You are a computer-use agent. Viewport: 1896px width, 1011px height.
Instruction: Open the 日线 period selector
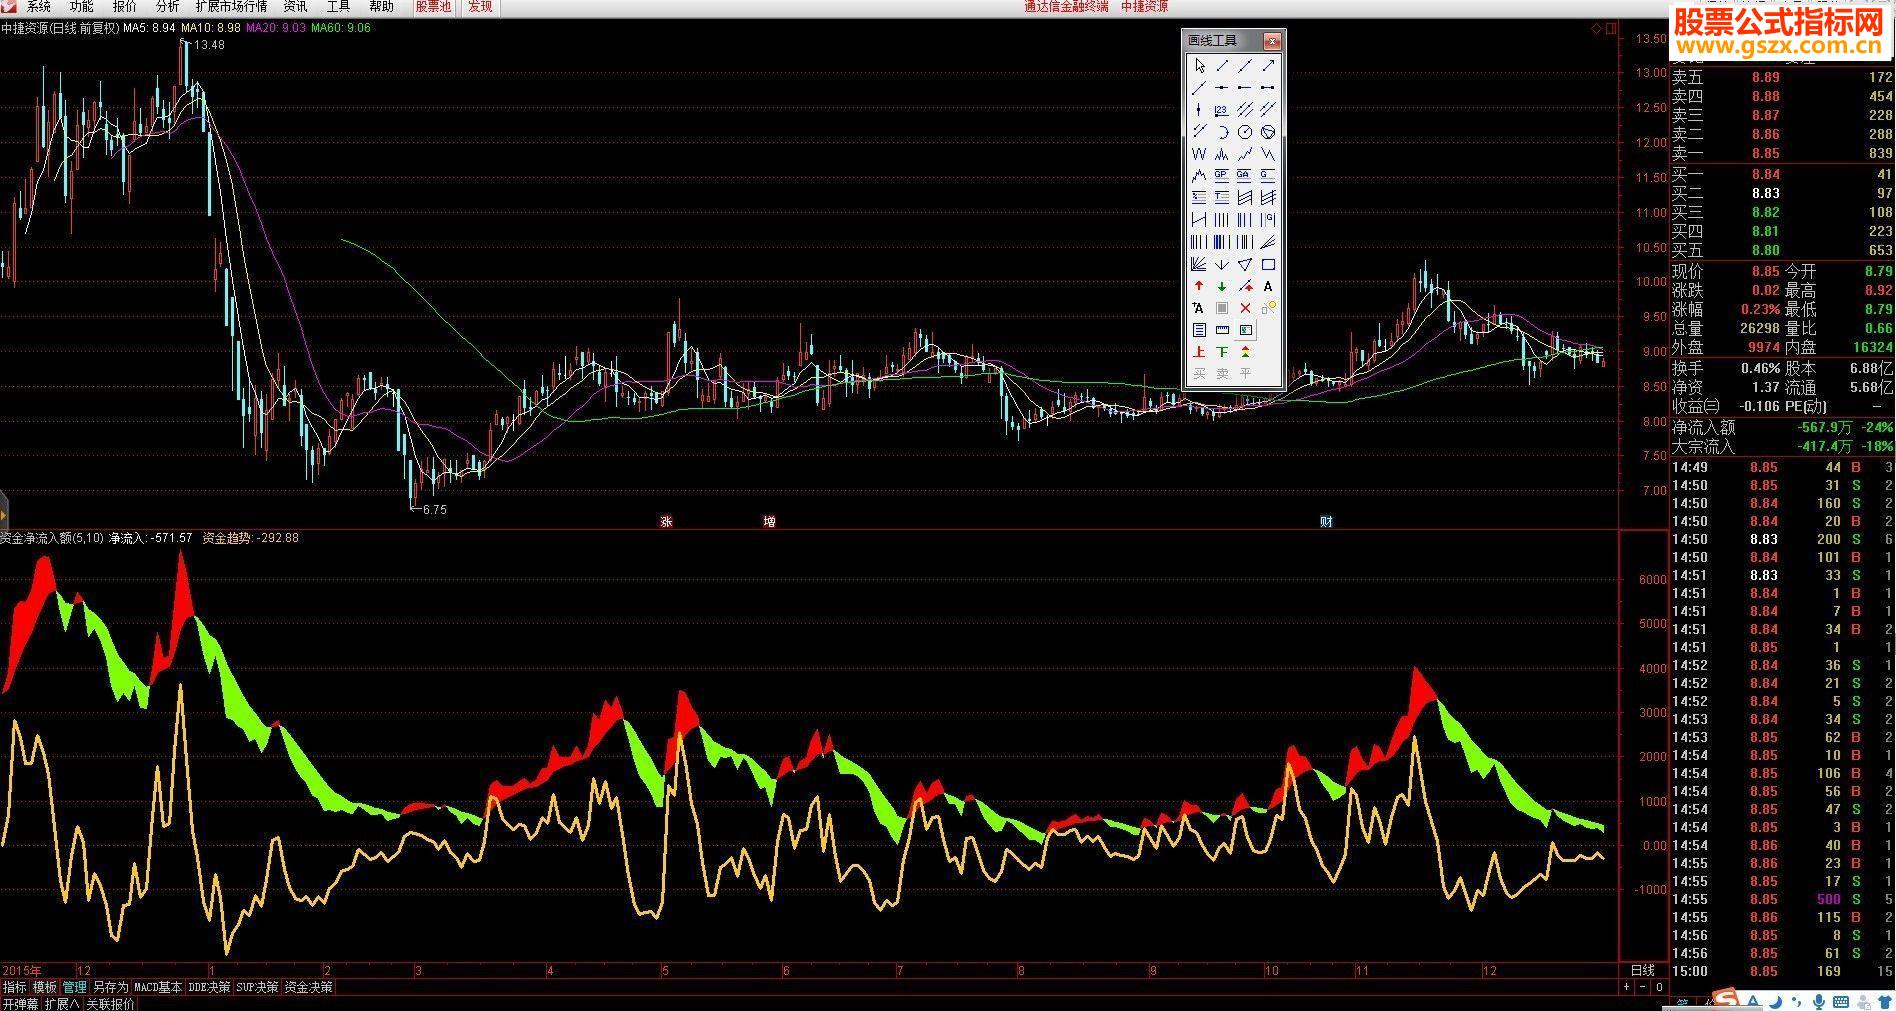(x=1643, y=970)
